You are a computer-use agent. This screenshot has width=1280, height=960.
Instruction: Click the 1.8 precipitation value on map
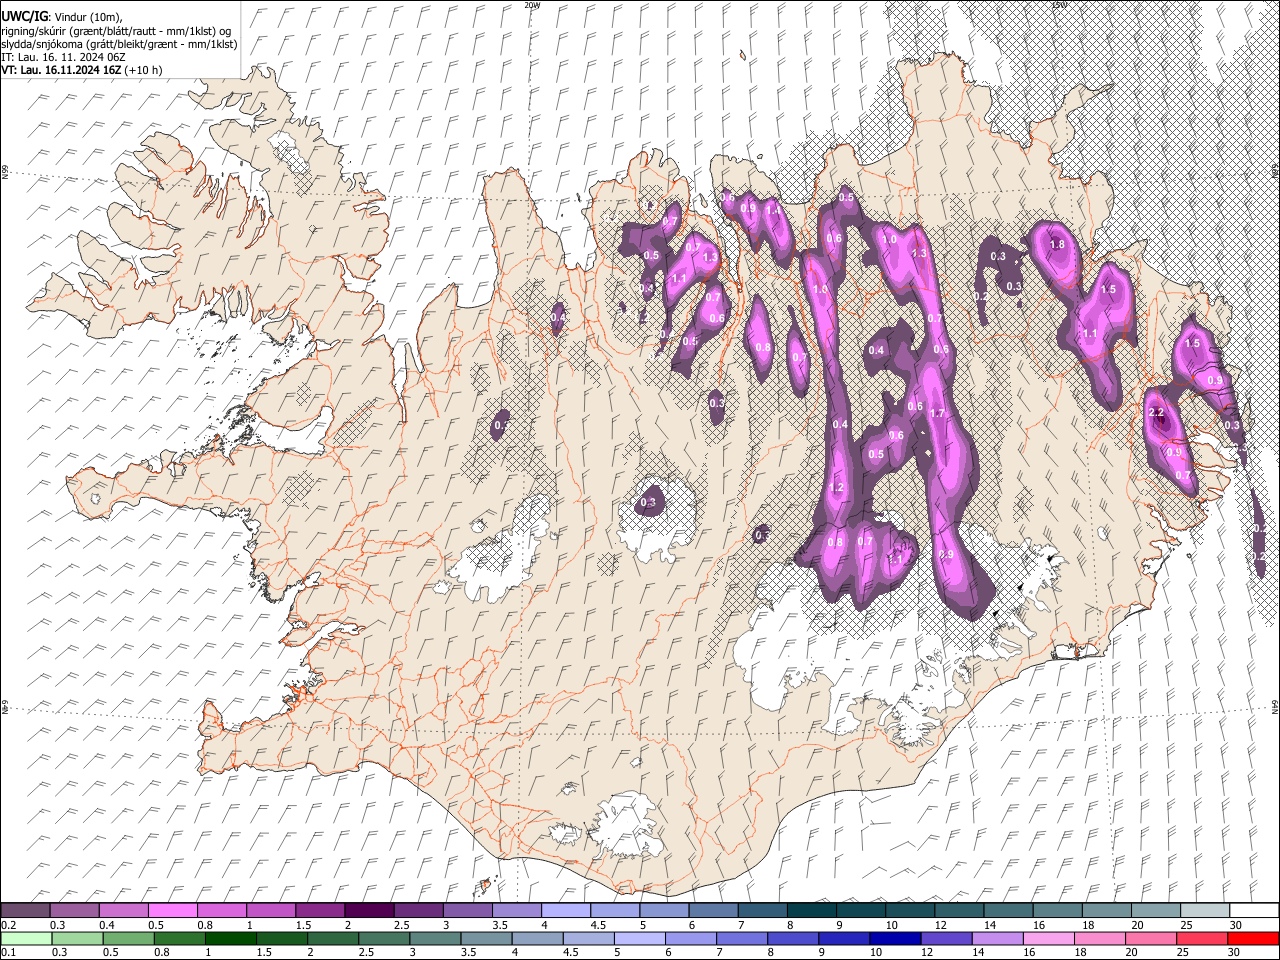point(1057,244)
